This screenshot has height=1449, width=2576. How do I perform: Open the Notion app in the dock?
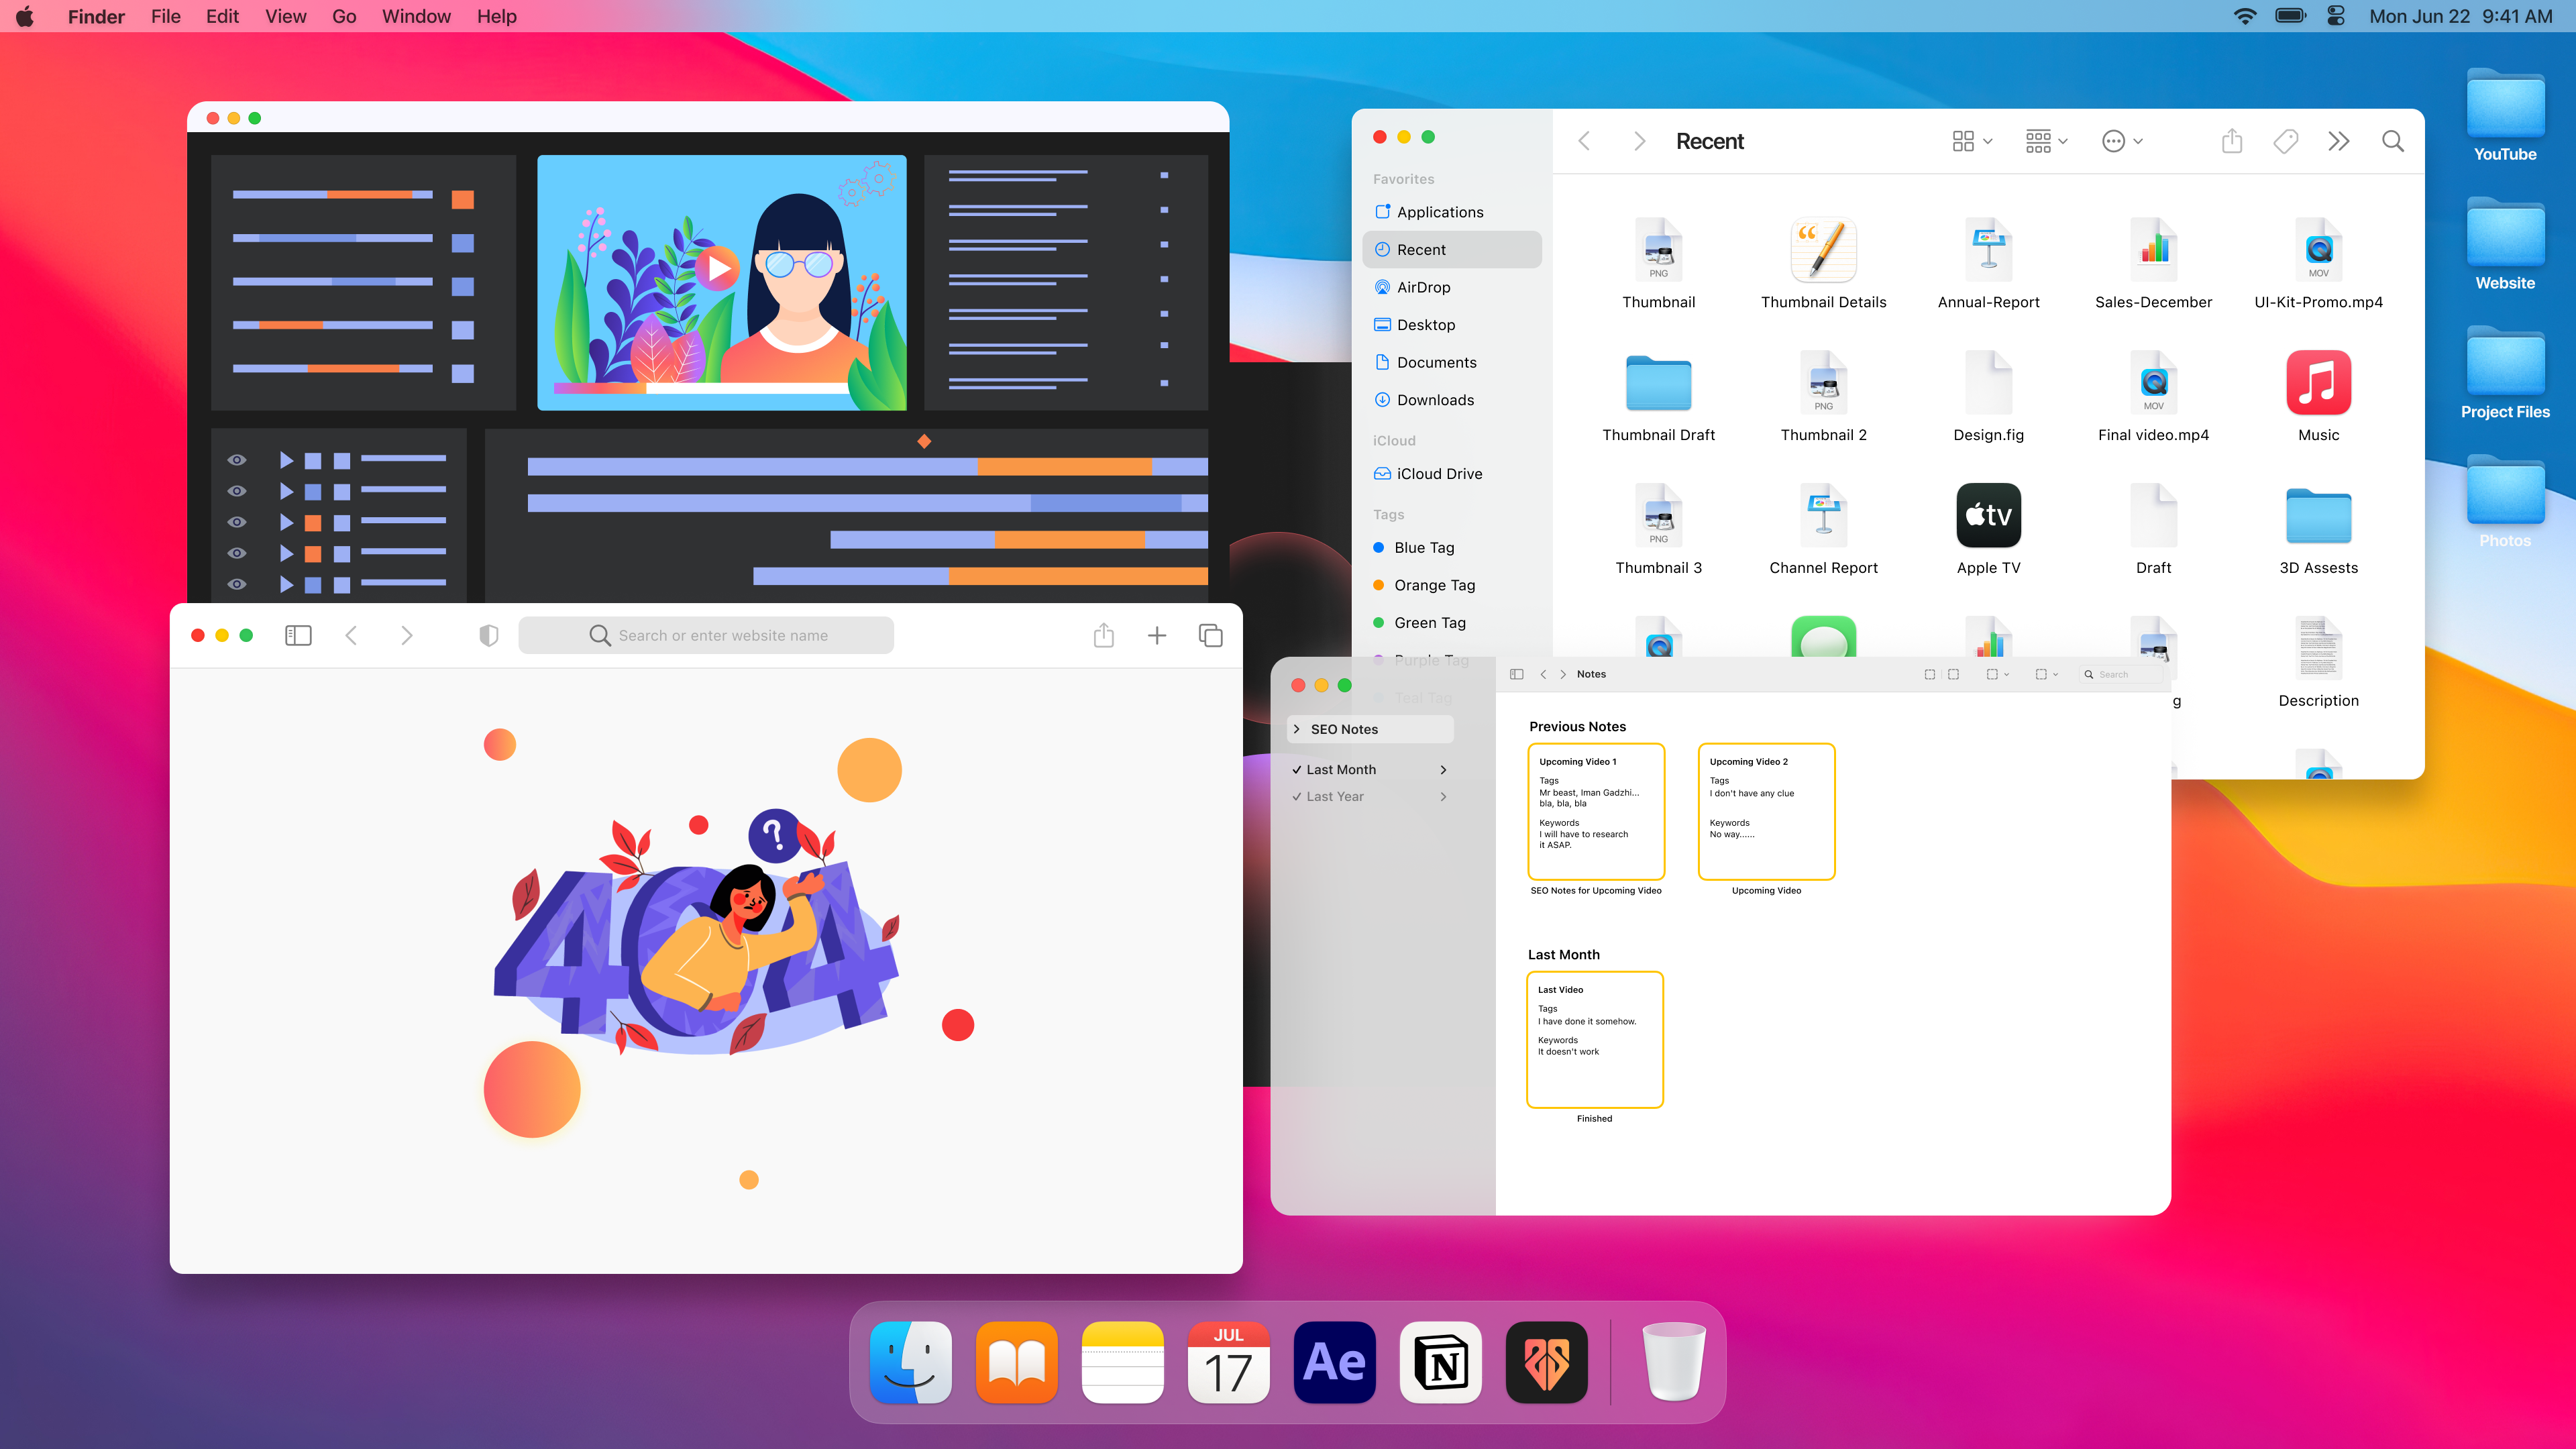click(1440, 1362)
